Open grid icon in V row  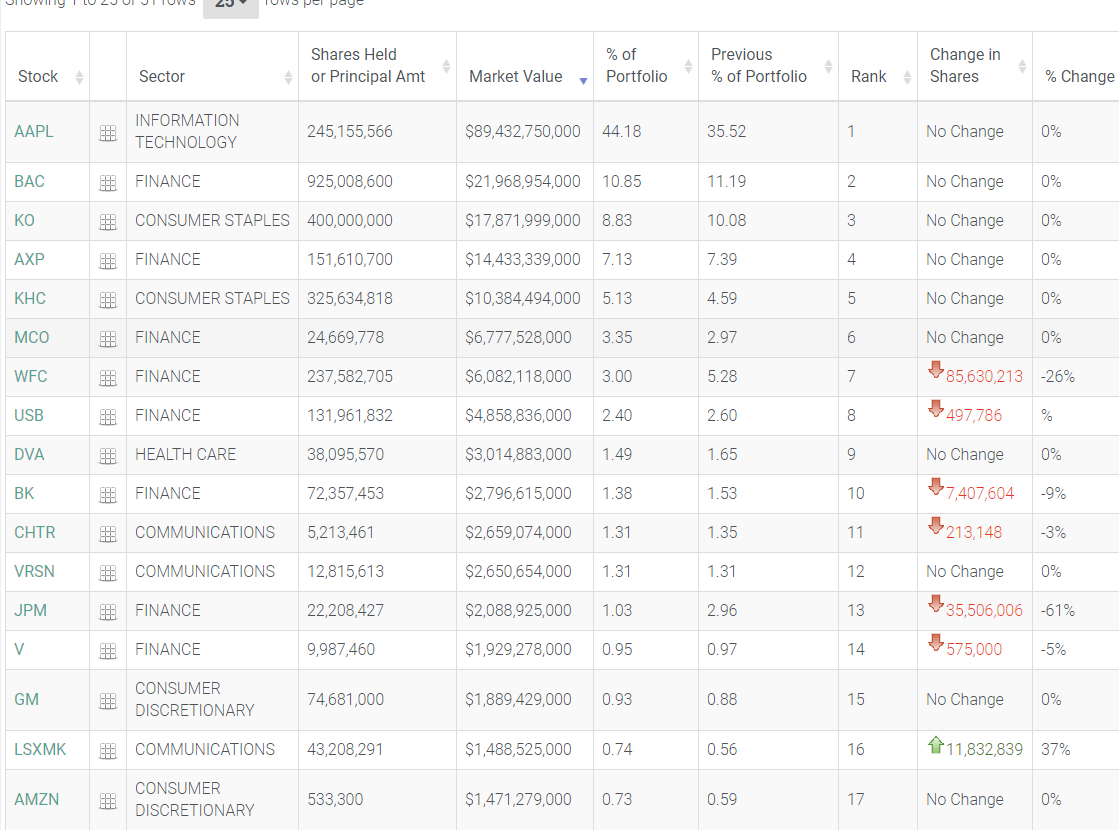(x=108, y=651)
